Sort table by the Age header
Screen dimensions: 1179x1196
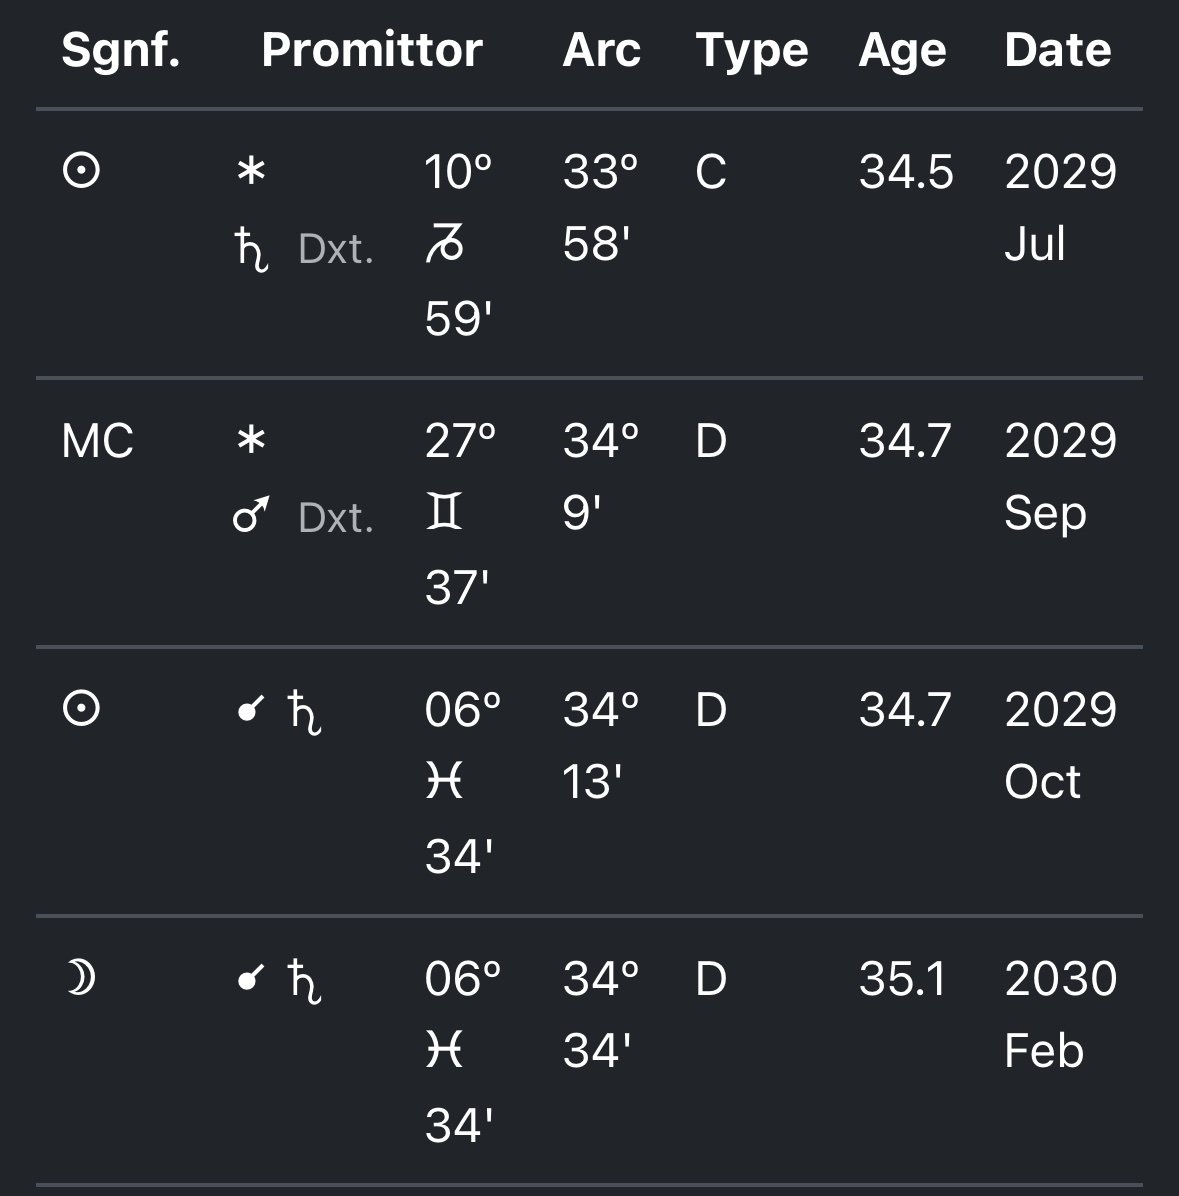point(902,52)
